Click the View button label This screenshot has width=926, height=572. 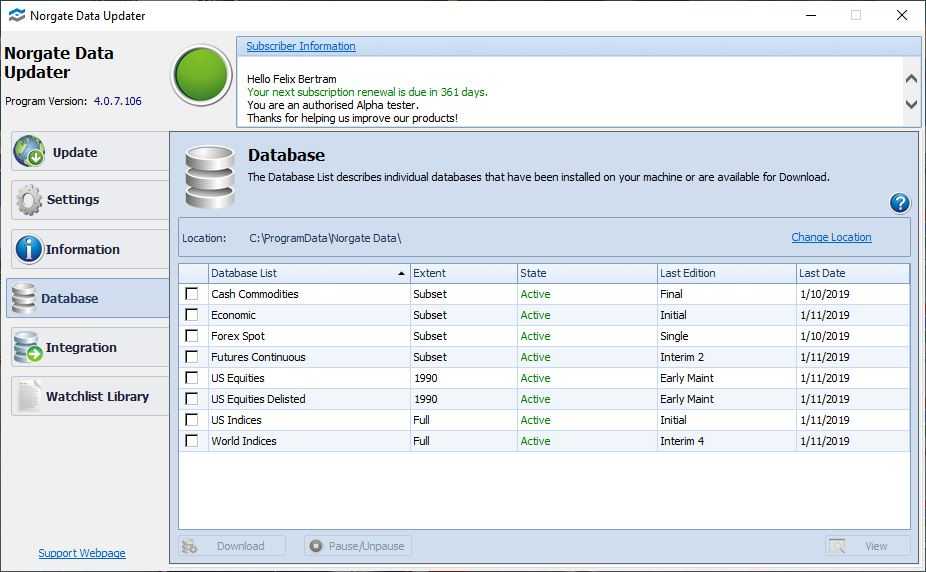point(876,546)
